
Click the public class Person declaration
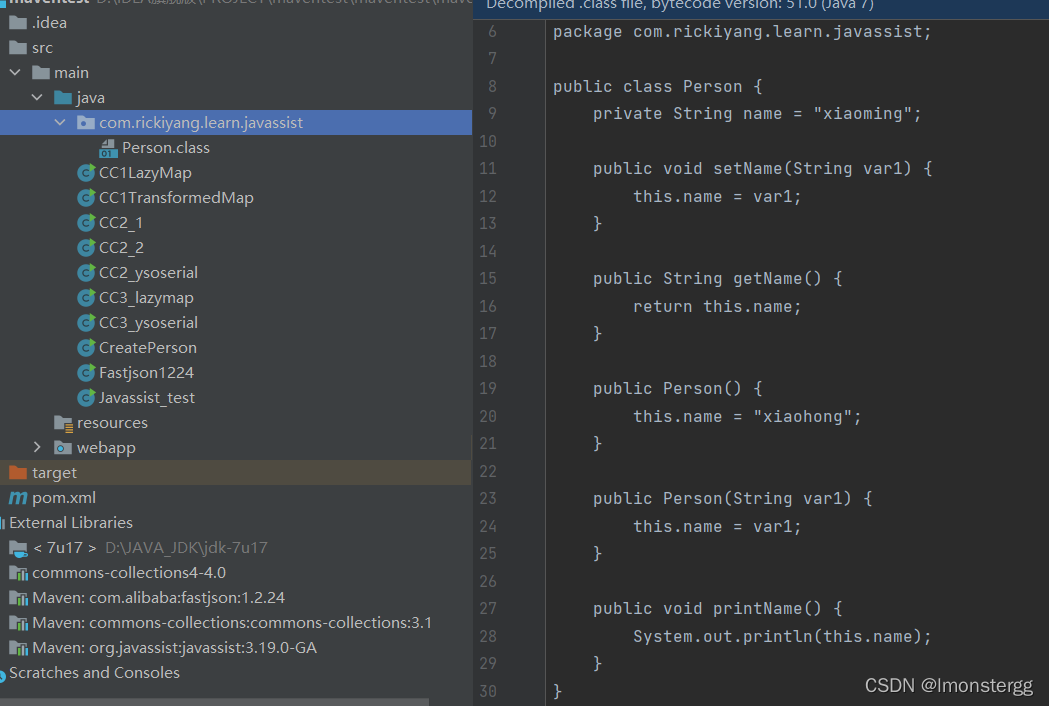(657, 87)
